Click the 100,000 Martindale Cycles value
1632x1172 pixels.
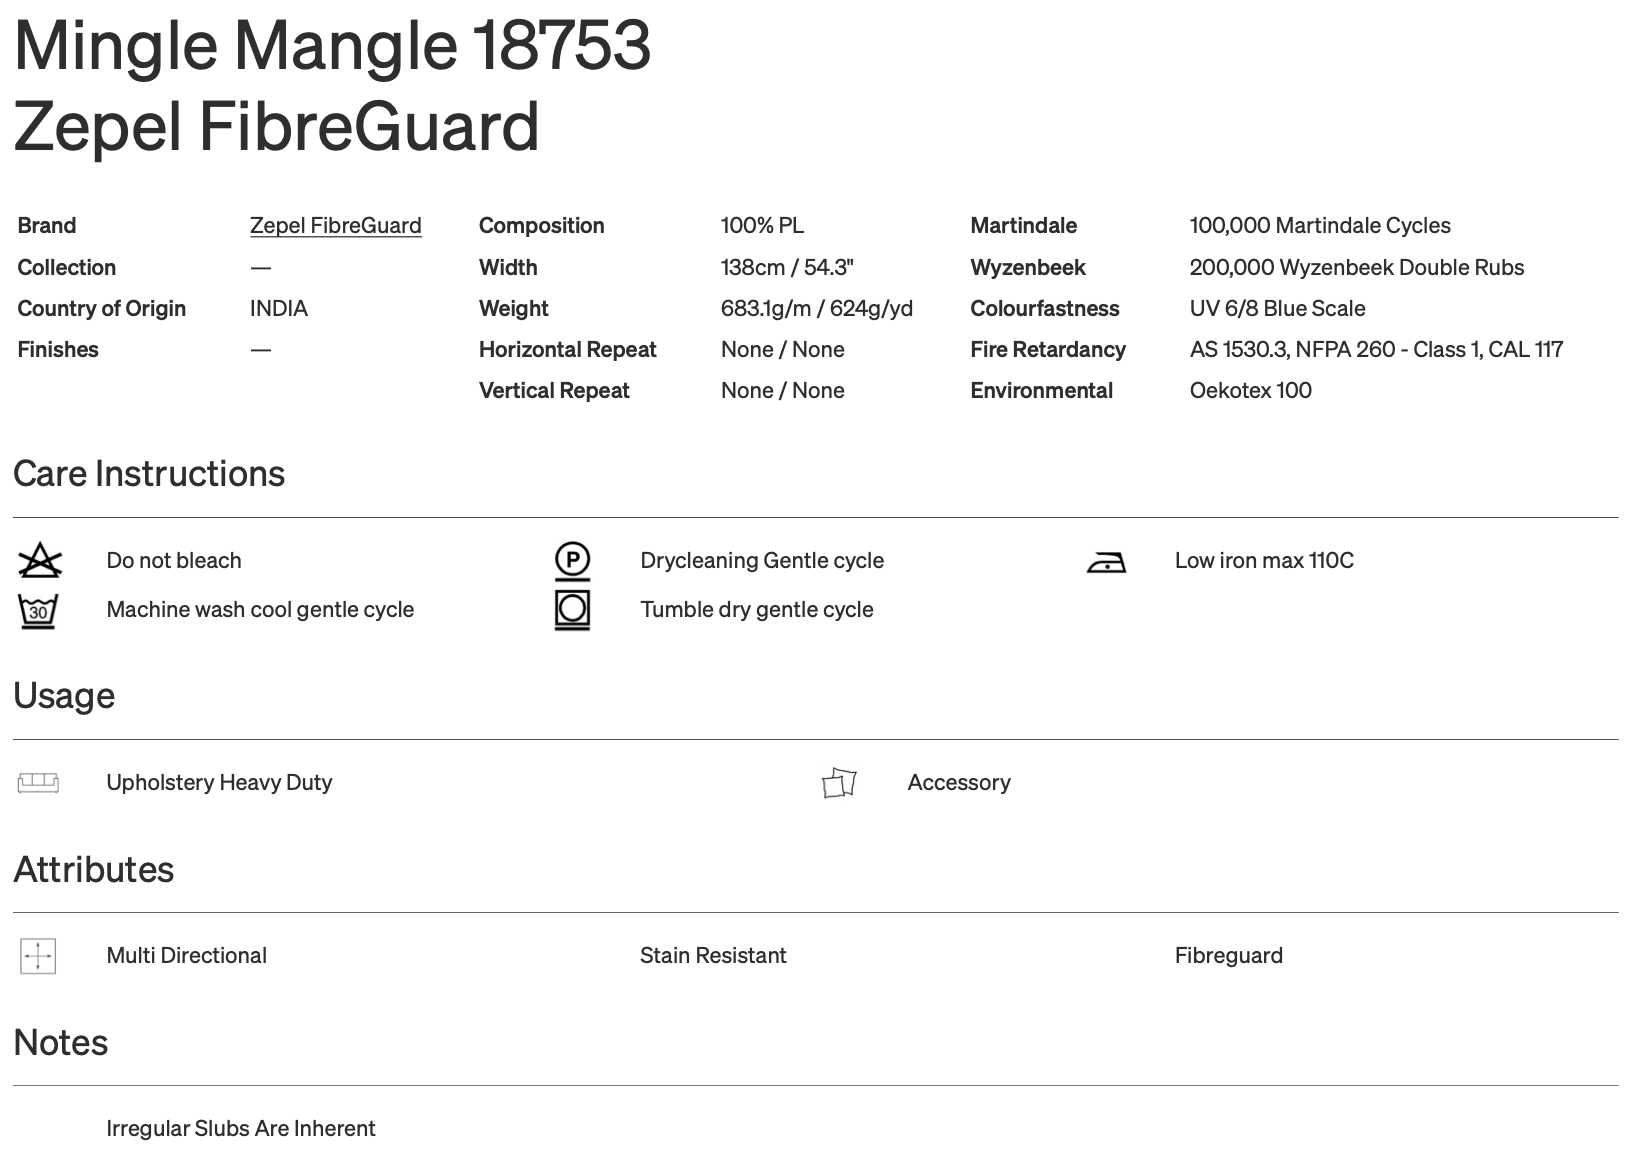(1319, 226)
